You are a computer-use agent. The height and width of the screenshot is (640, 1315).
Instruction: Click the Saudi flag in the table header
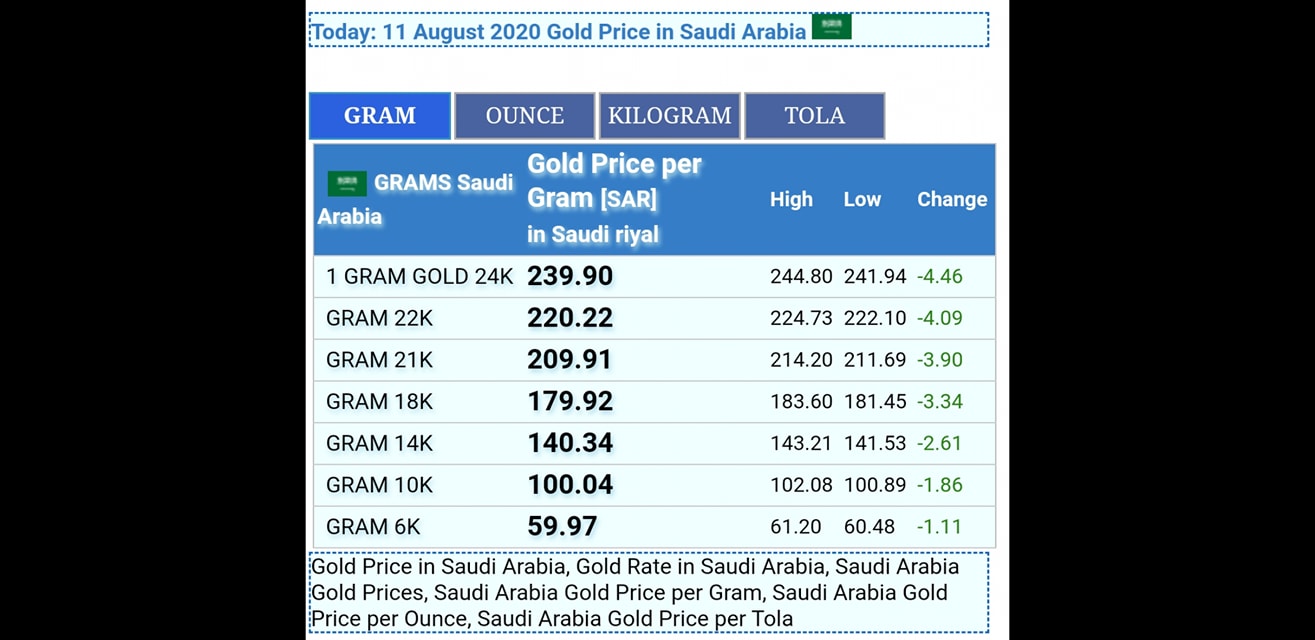point(347,183)
